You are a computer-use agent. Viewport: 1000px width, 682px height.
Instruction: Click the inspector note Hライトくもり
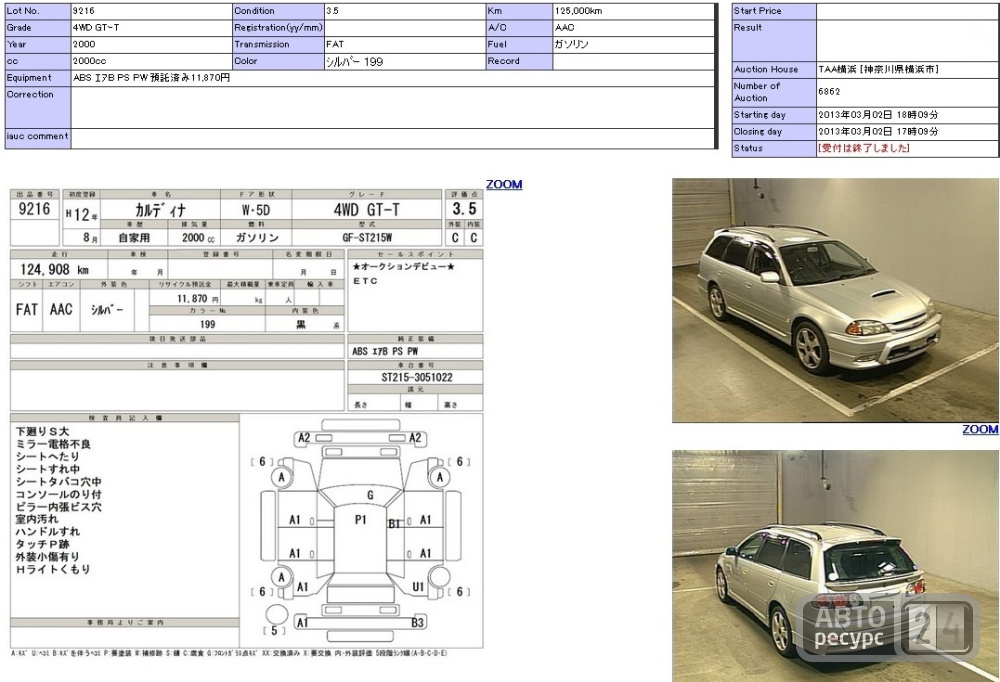(53, 569)
